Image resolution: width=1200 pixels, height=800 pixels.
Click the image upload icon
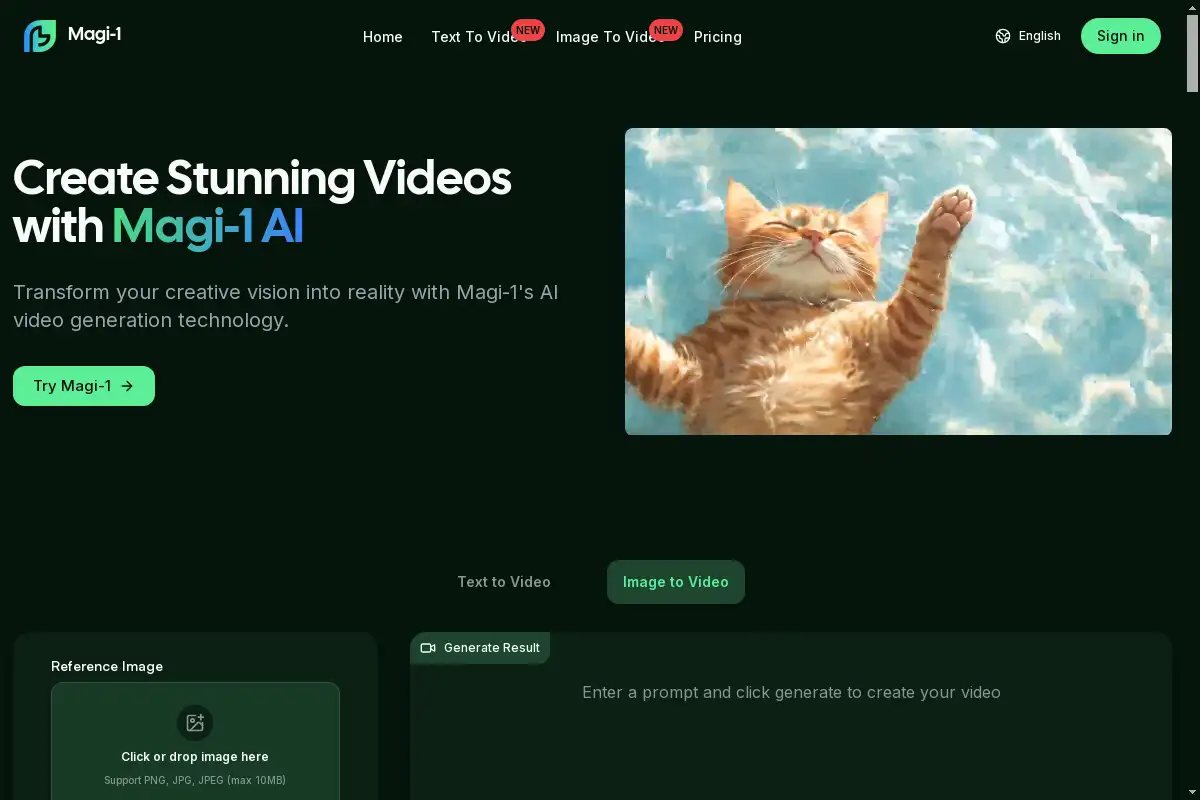pyautogui.click(x=195, y=723)
